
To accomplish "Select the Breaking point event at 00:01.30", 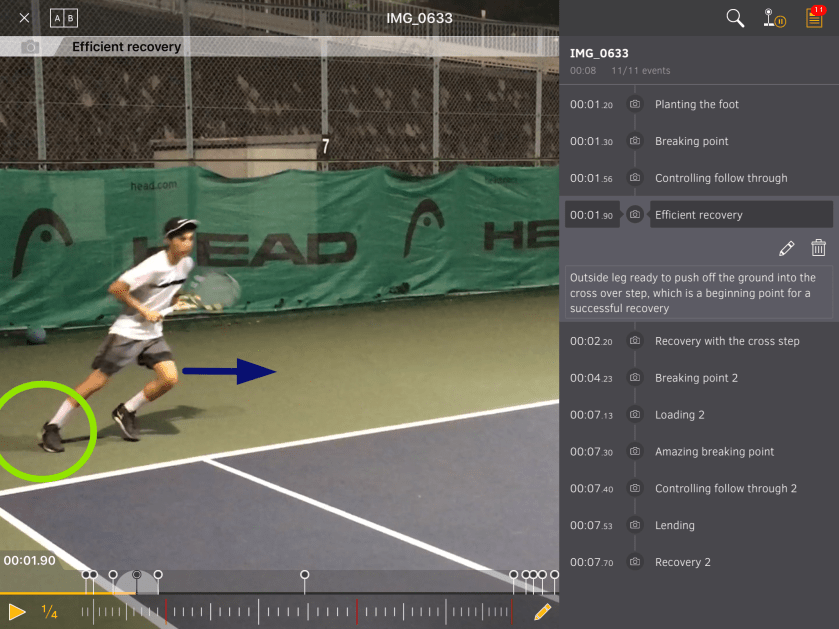I will (x=691, y=141).
